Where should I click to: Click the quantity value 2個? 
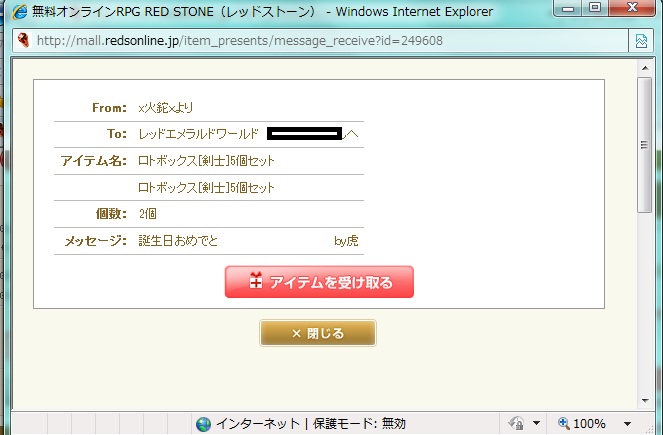point(148,213)
